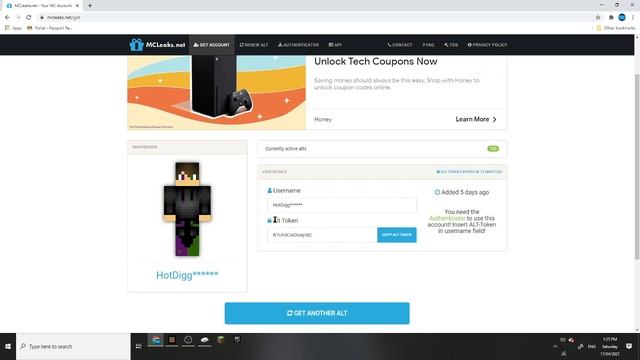Open the Contact page link
640x360 pixels.
(400, 45)
